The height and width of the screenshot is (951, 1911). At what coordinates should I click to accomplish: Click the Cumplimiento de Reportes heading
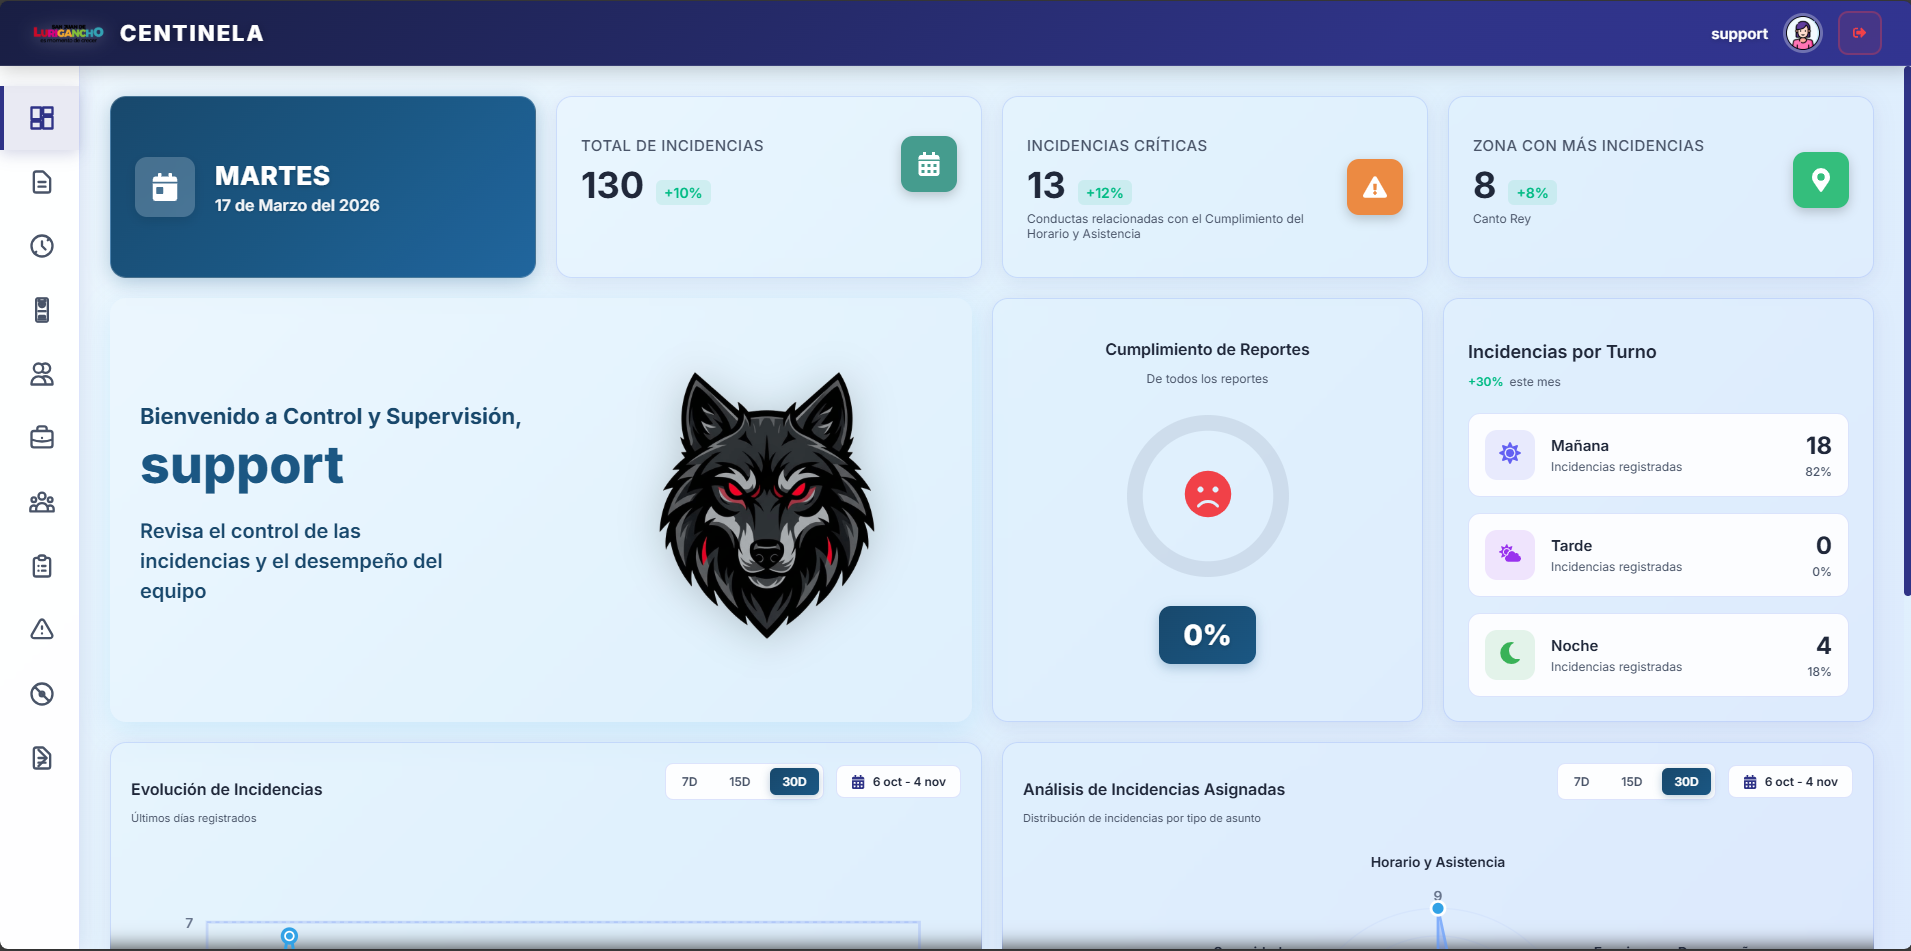click(x=1207, y=349)
